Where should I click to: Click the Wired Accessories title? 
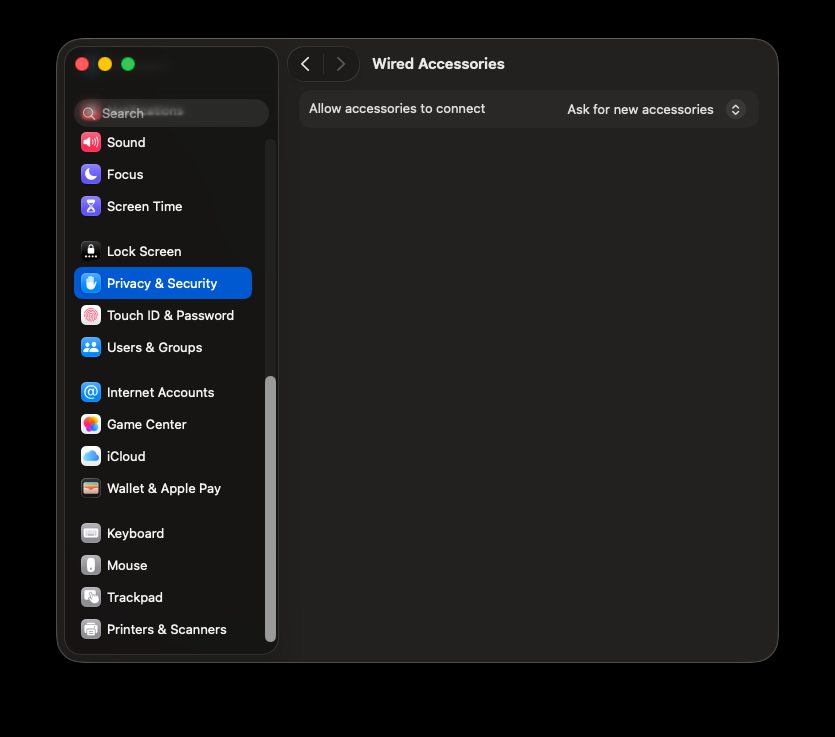[x=438, y=64]
